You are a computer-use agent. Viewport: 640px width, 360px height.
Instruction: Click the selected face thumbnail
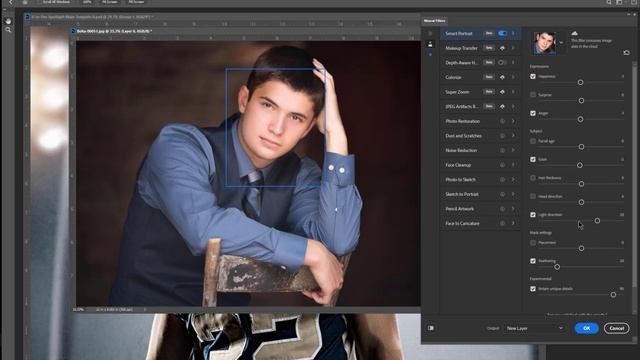[x=544, y=43]
